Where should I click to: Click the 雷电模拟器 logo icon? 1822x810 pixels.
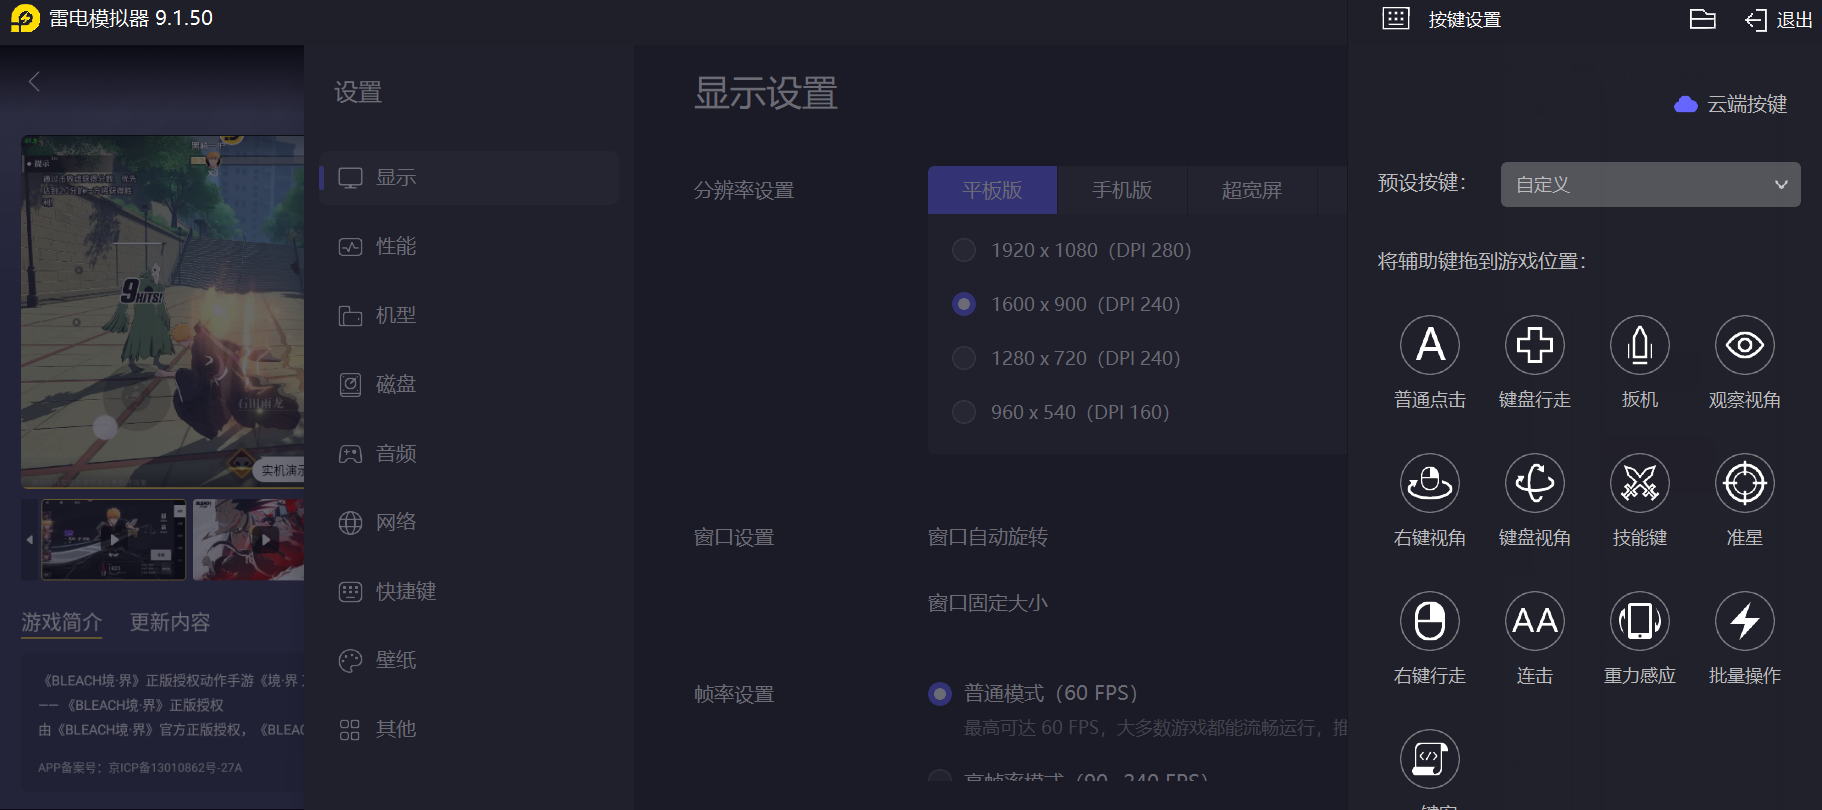25,18
